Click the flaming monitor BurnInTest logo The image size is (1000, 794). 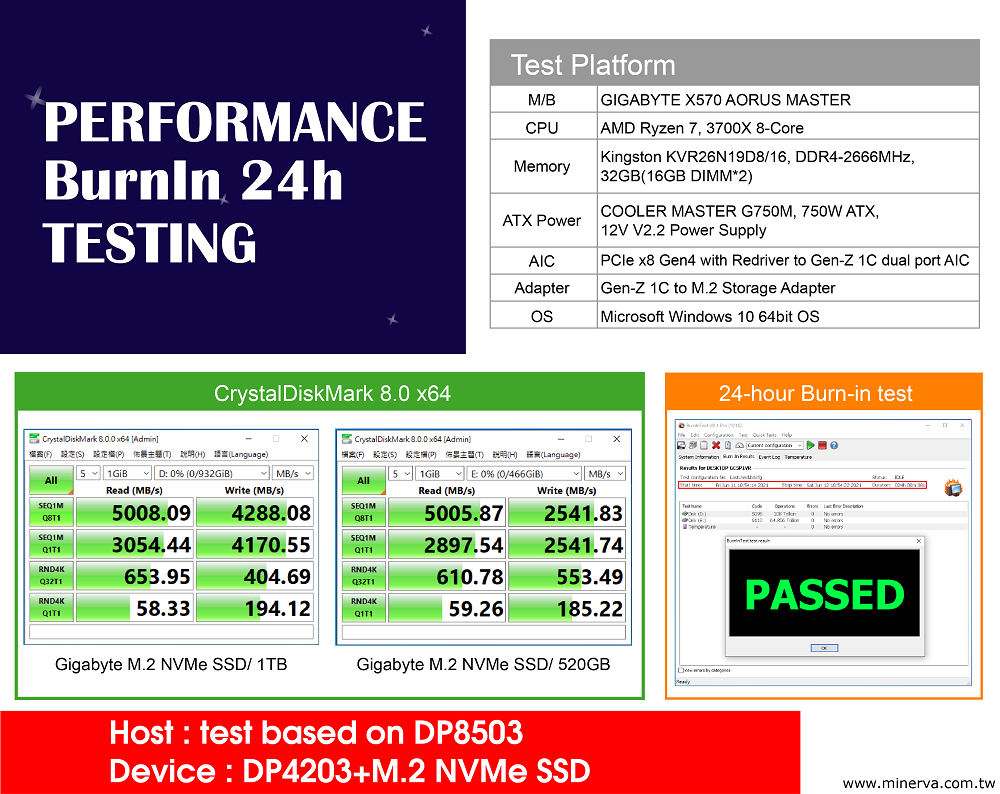953,488
